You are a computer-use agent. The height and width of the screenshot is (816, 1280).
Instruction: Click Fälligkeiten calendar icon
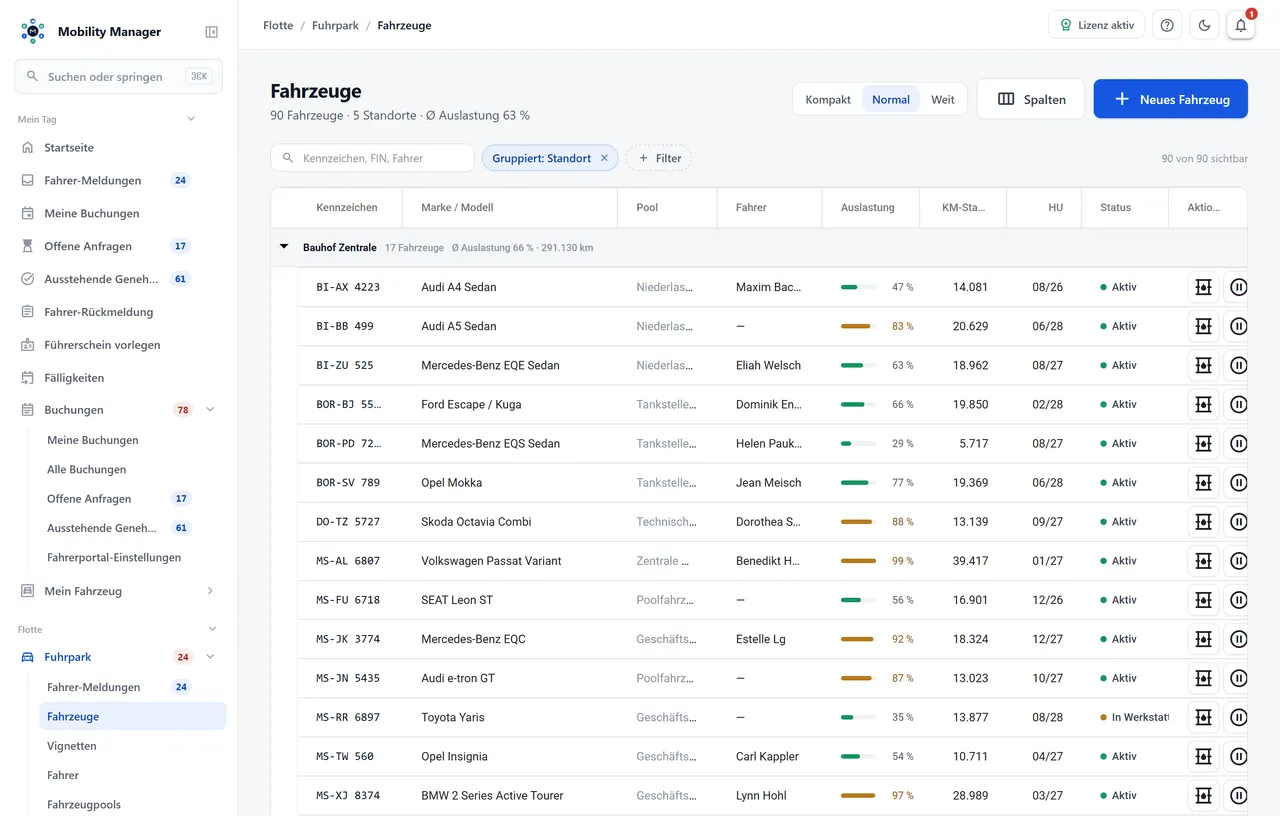pyautogui.click(x=28, y=378)
